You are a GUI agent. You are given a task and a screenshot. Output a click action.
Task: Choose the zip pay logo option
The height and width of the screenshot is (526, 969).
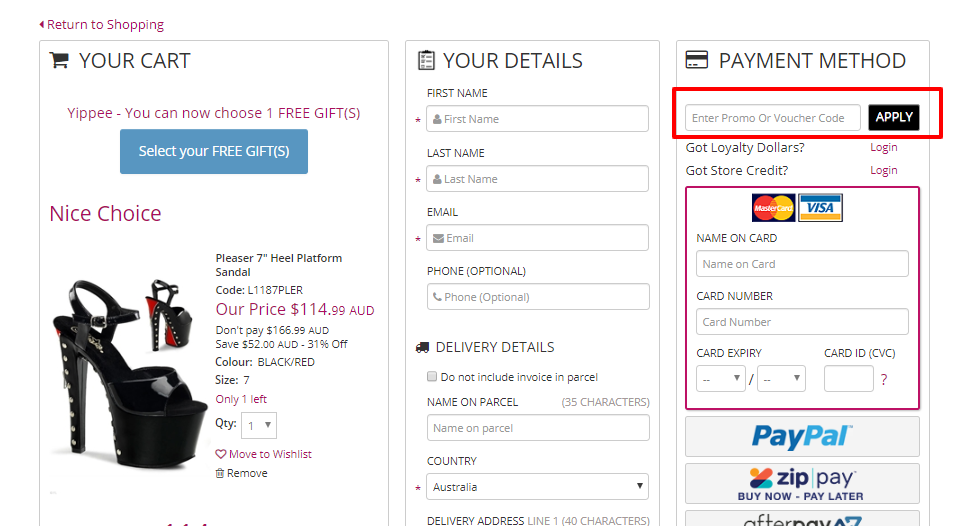(801, 483)
